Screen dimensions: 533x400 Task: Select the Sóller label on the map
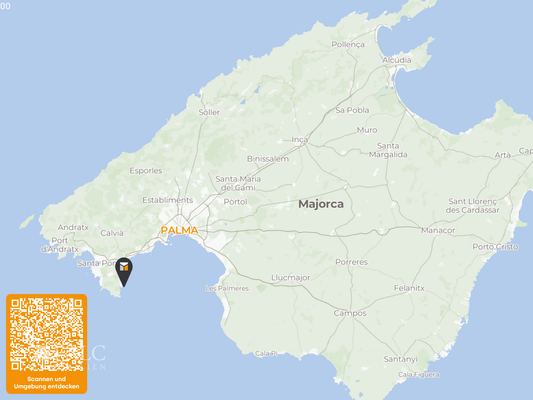pyautogui.click(x=209, y=112)
